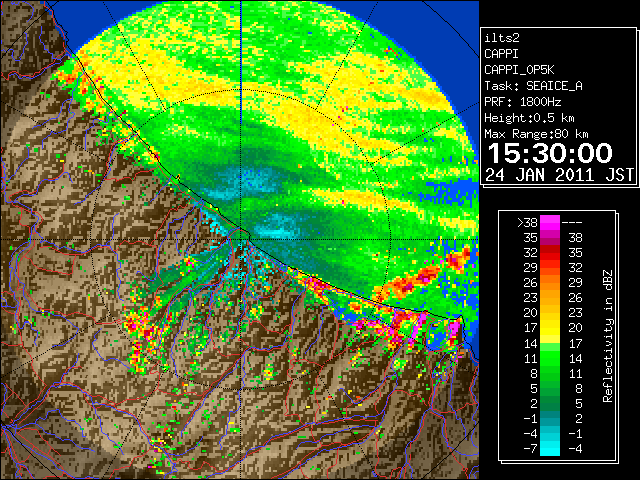The height and width of the screenshot is (480, 640).
Task: Click the '>38' legend label
Action: (x=528, y=222)
